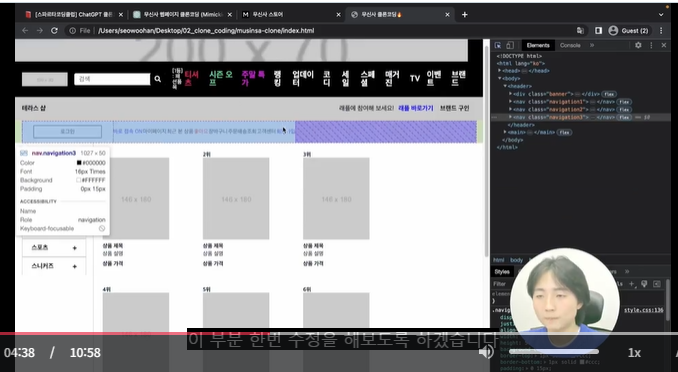Go forward with the browser forward arrow

40,31
